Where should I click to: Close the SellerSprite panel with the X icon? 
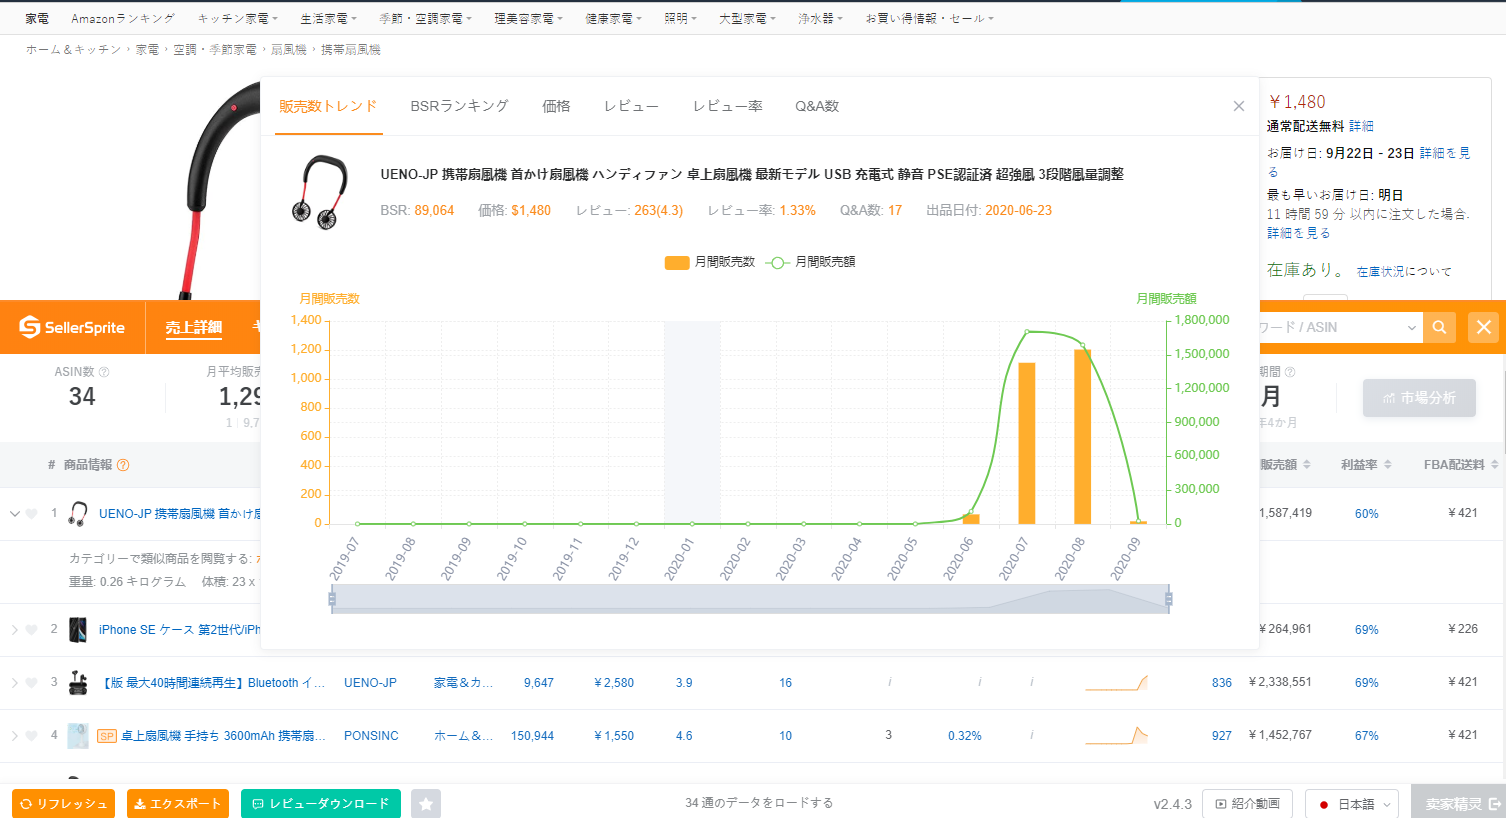(1484, 327)
